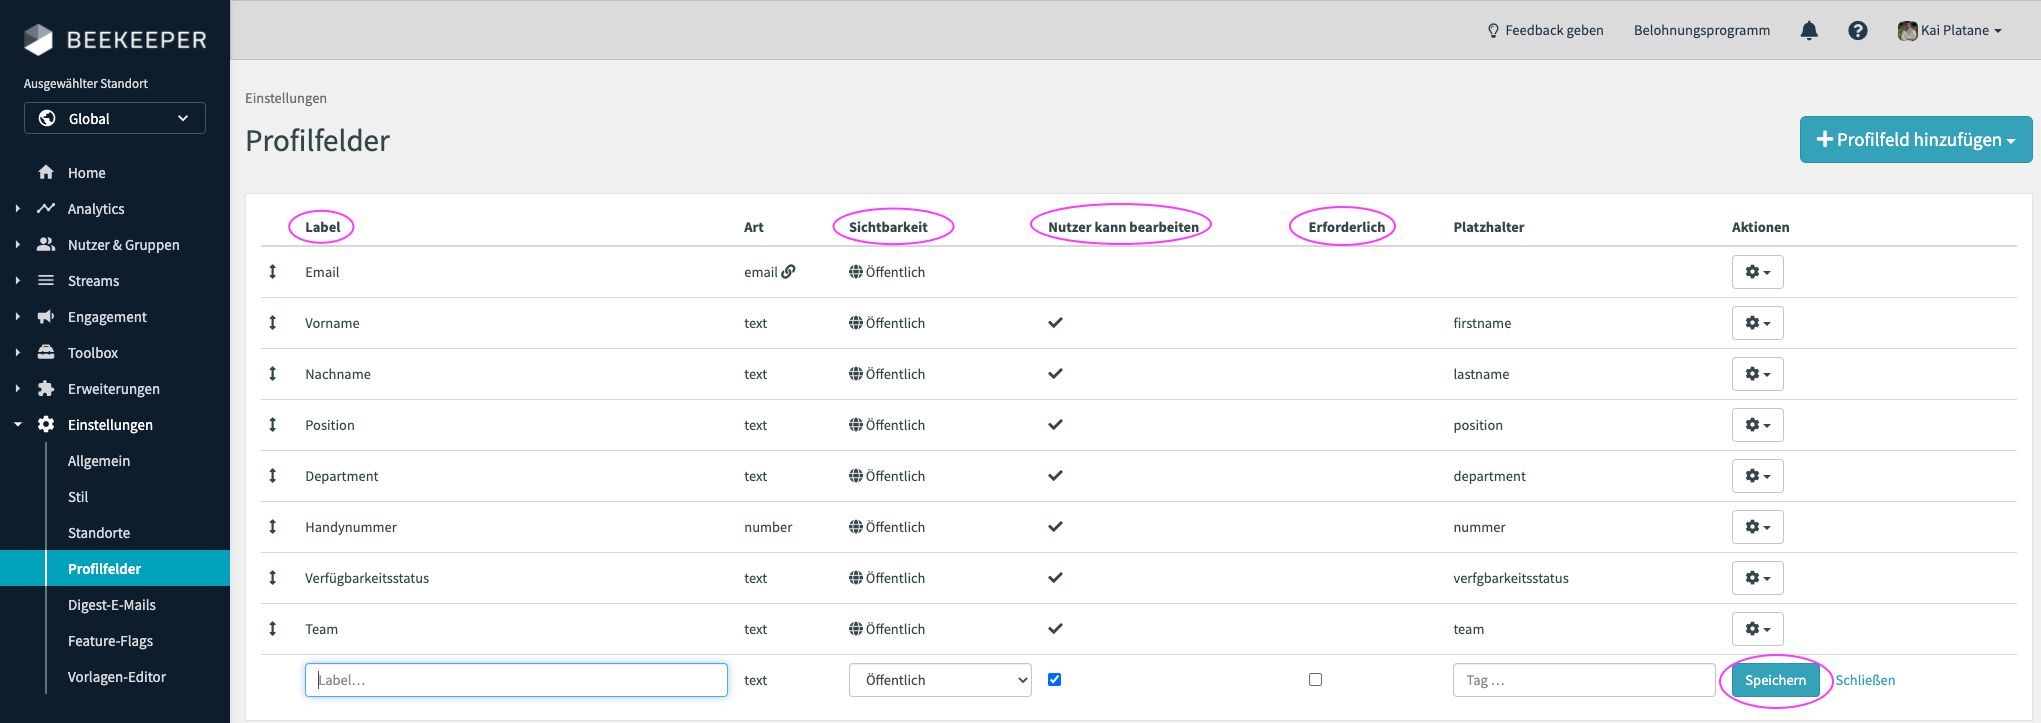Image resolution: width=2041 pixels, height=723 pixels.
Task: Save the new profile field with Speichern
Action: 1775,680
